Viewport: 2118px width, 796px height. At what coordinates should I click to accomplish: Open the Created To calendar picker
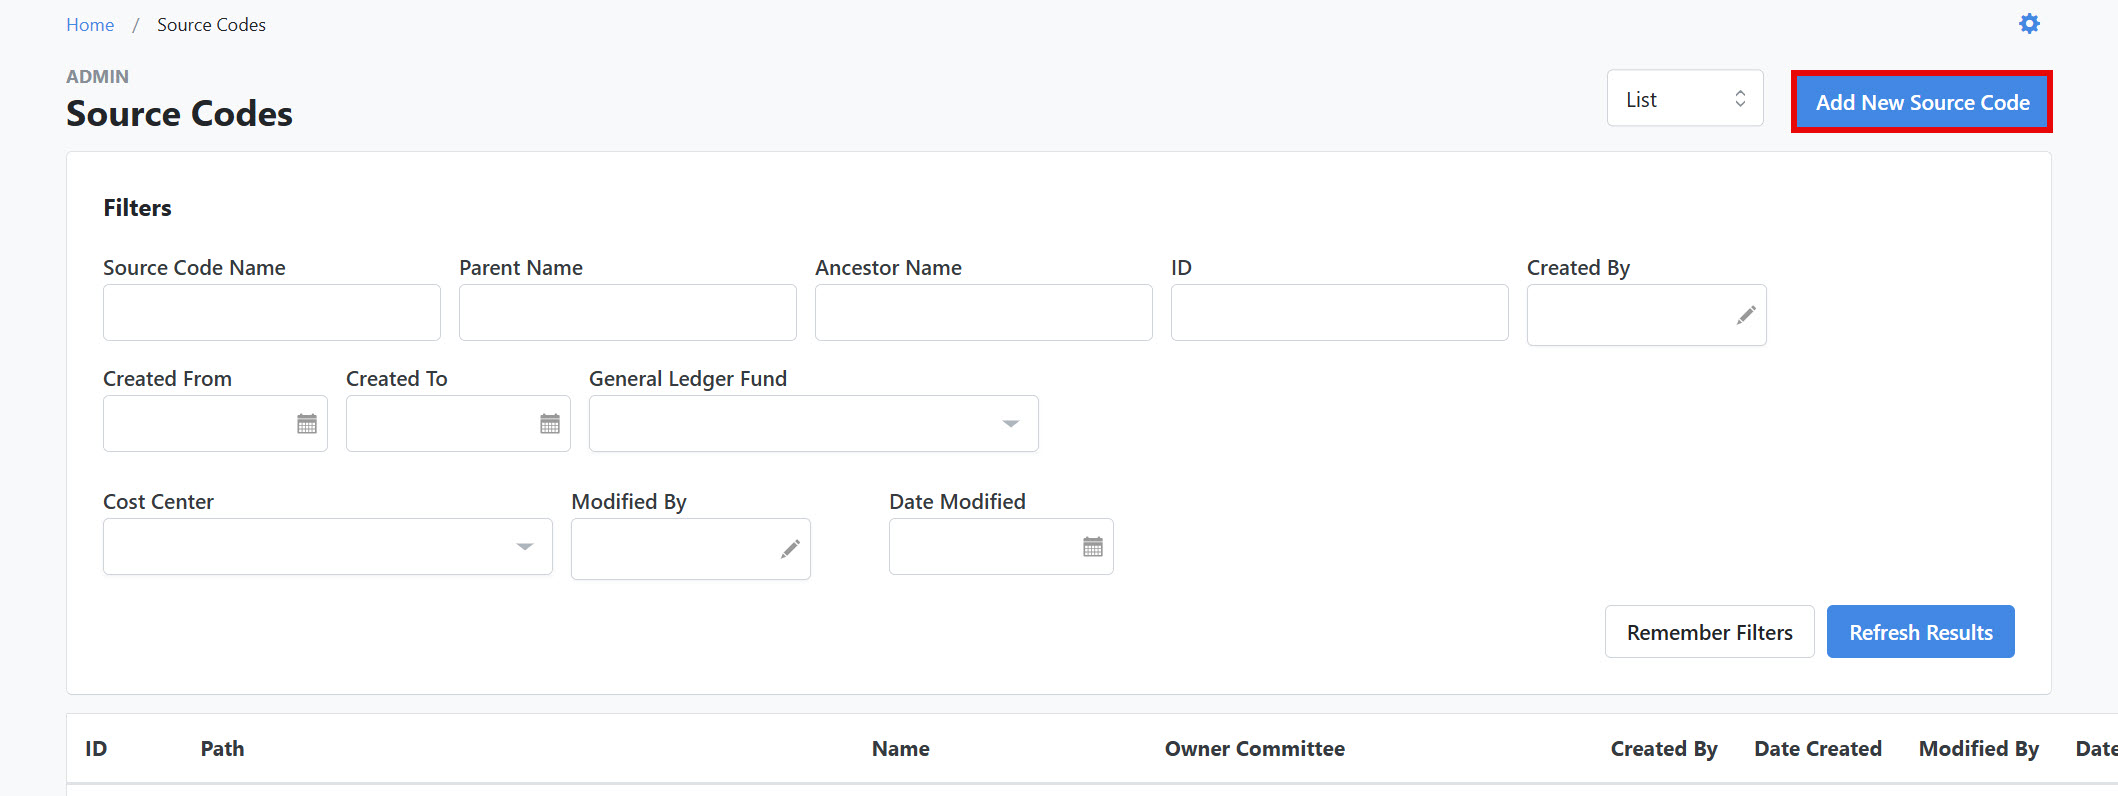click(x=549, y=424)
